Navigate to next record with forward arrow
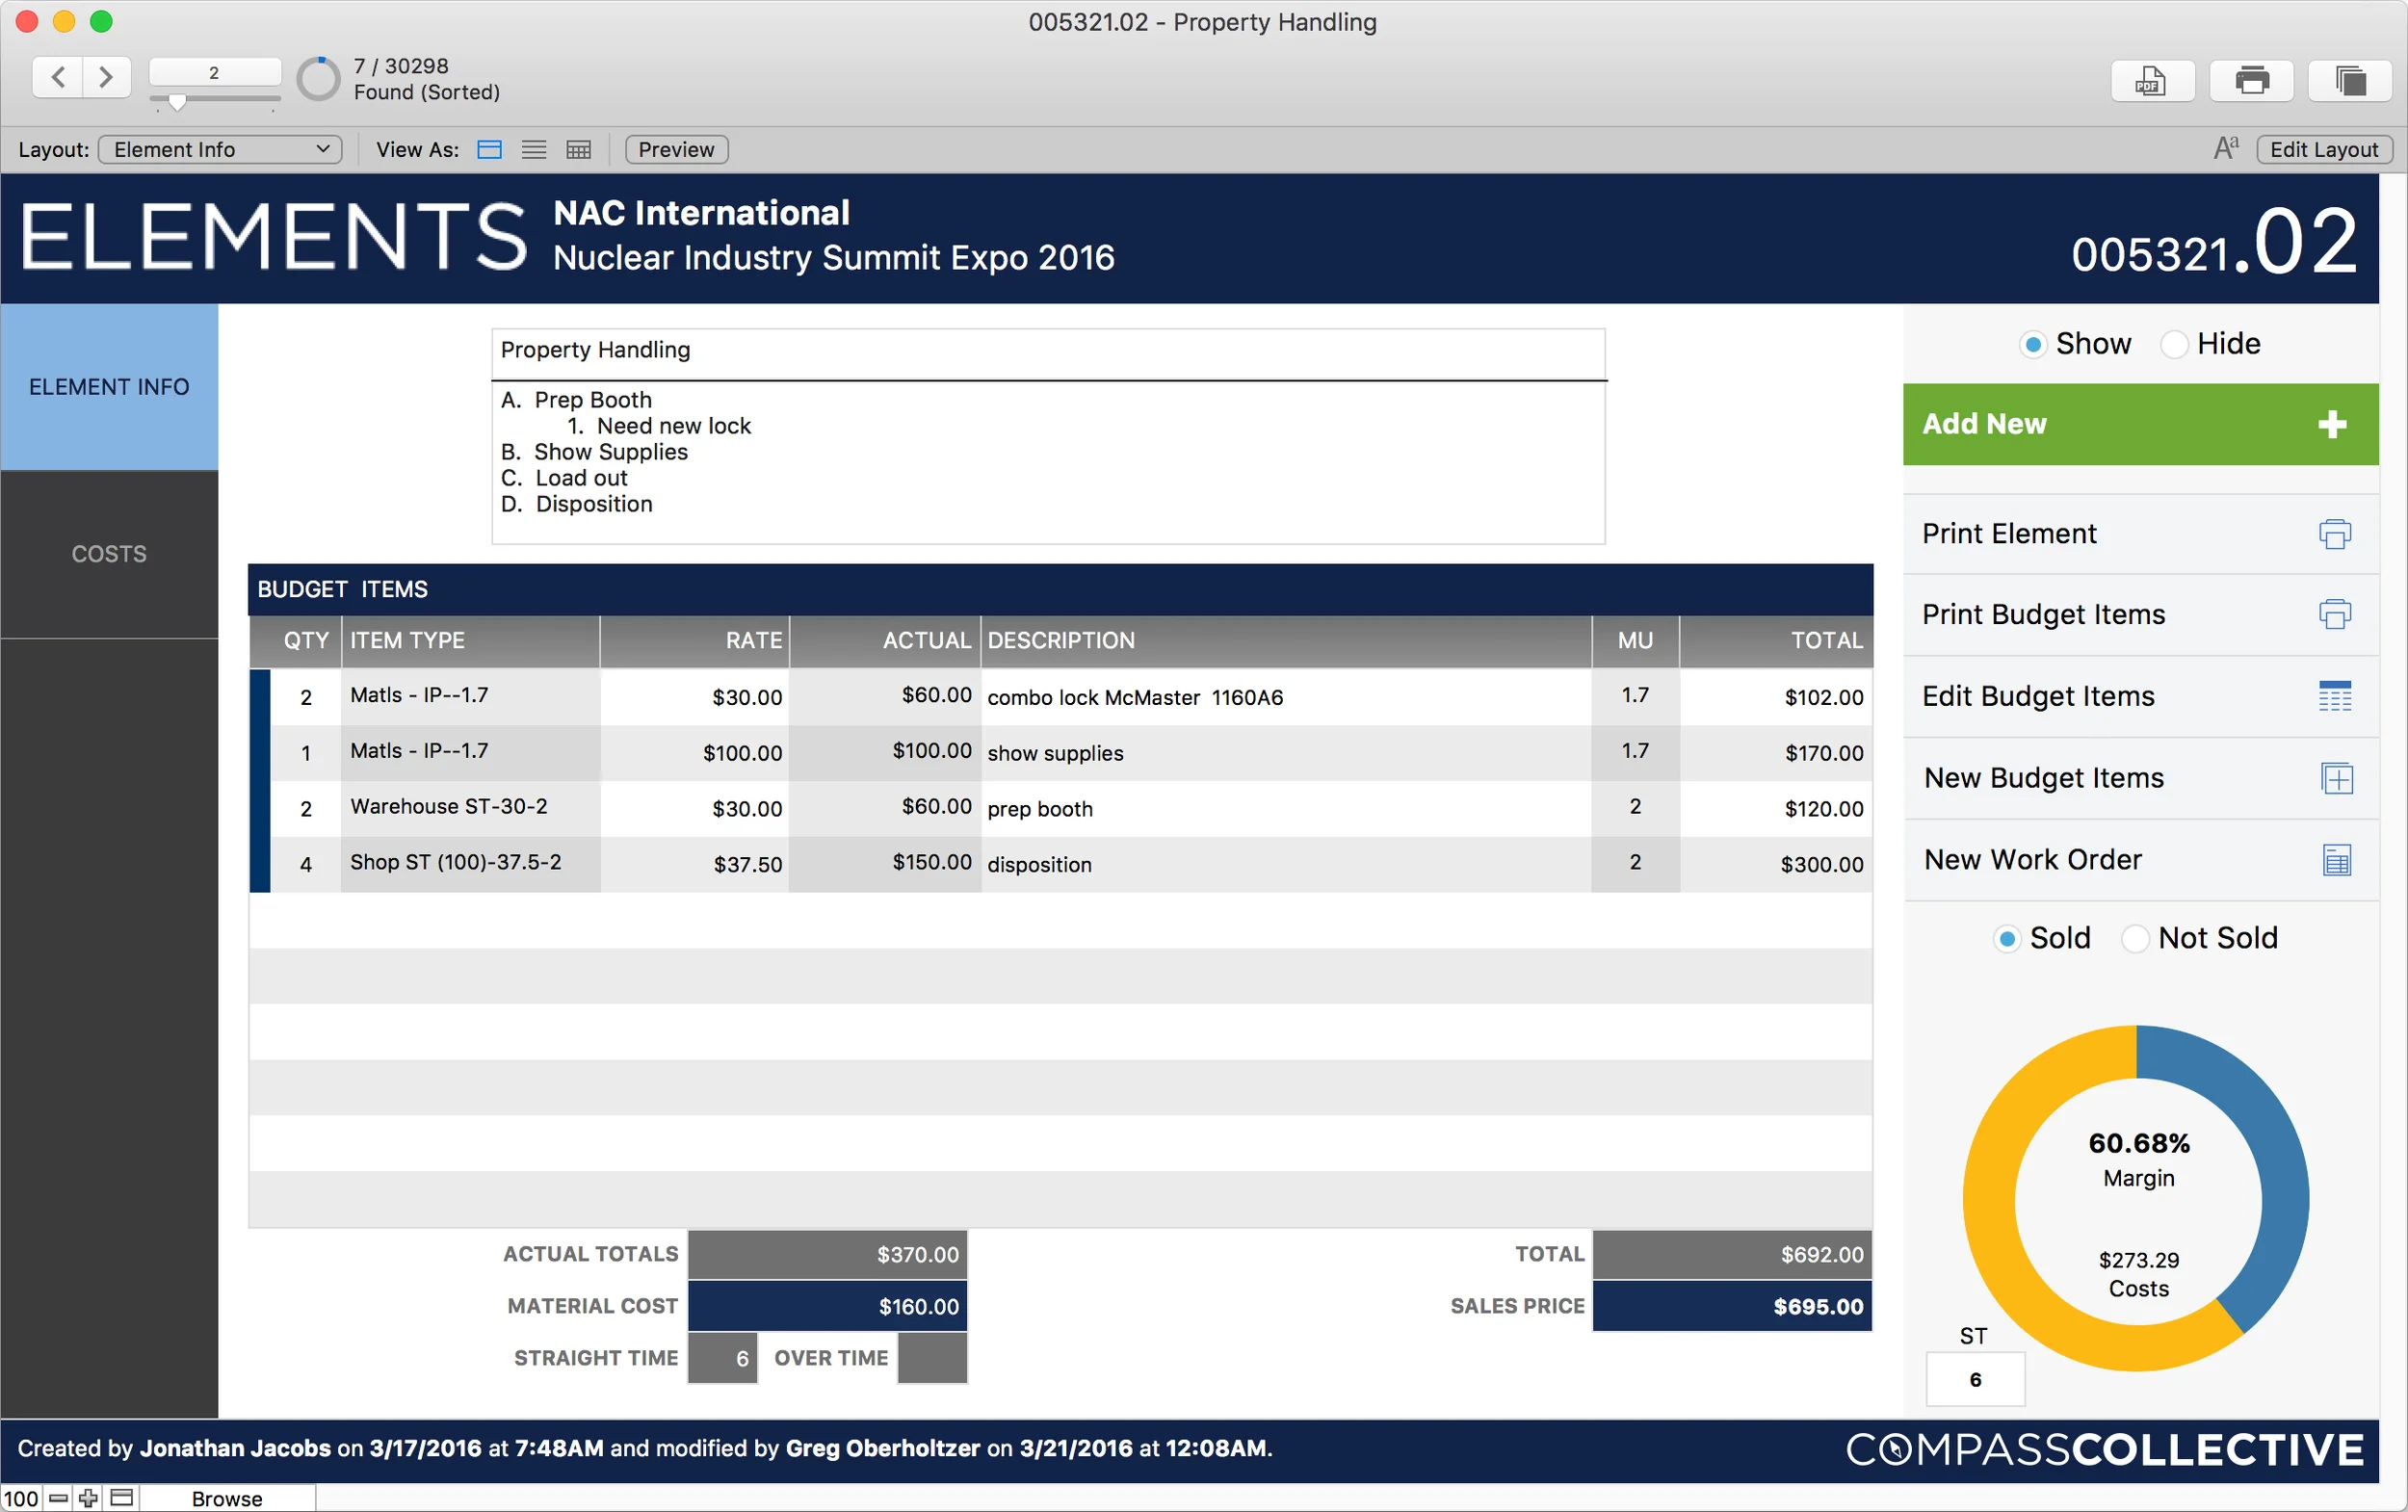 pos(104,77)
